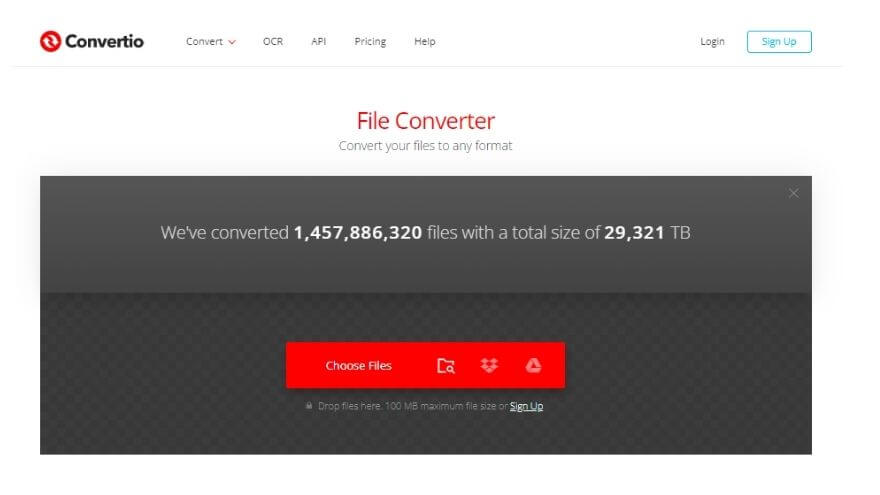Click the lock icon near drop text
Screen dimensions: 880x495
[x=309, y=407]
